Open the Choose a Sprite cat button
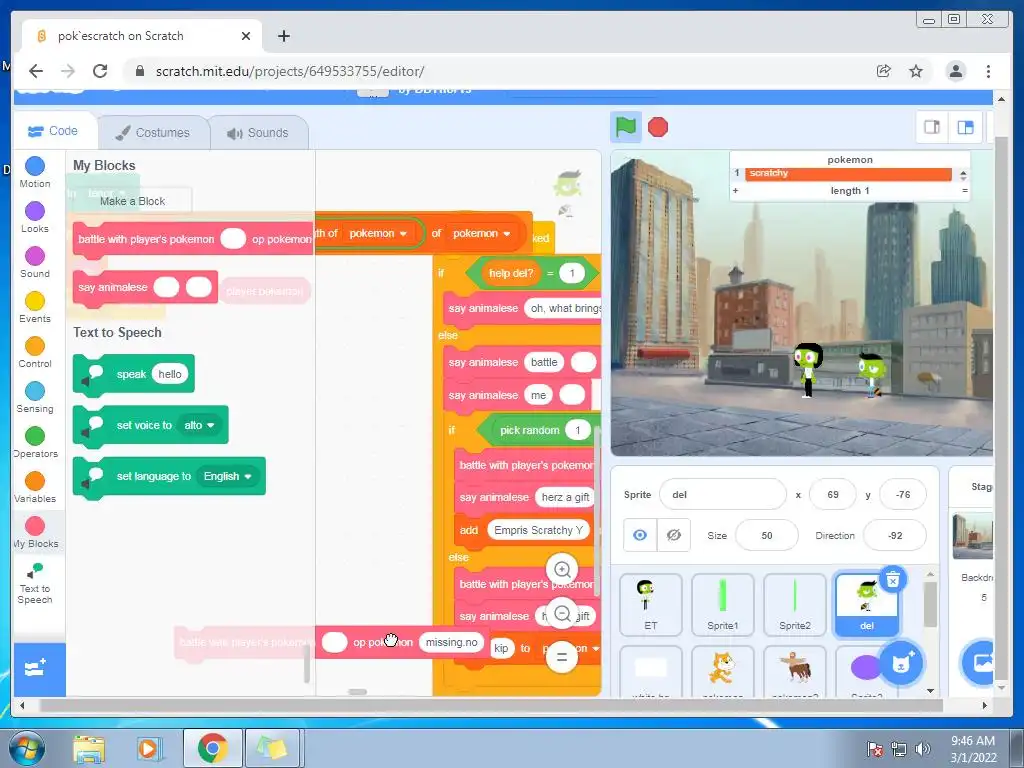This screenshot has width=1024, height=768. tap(901, 664)
